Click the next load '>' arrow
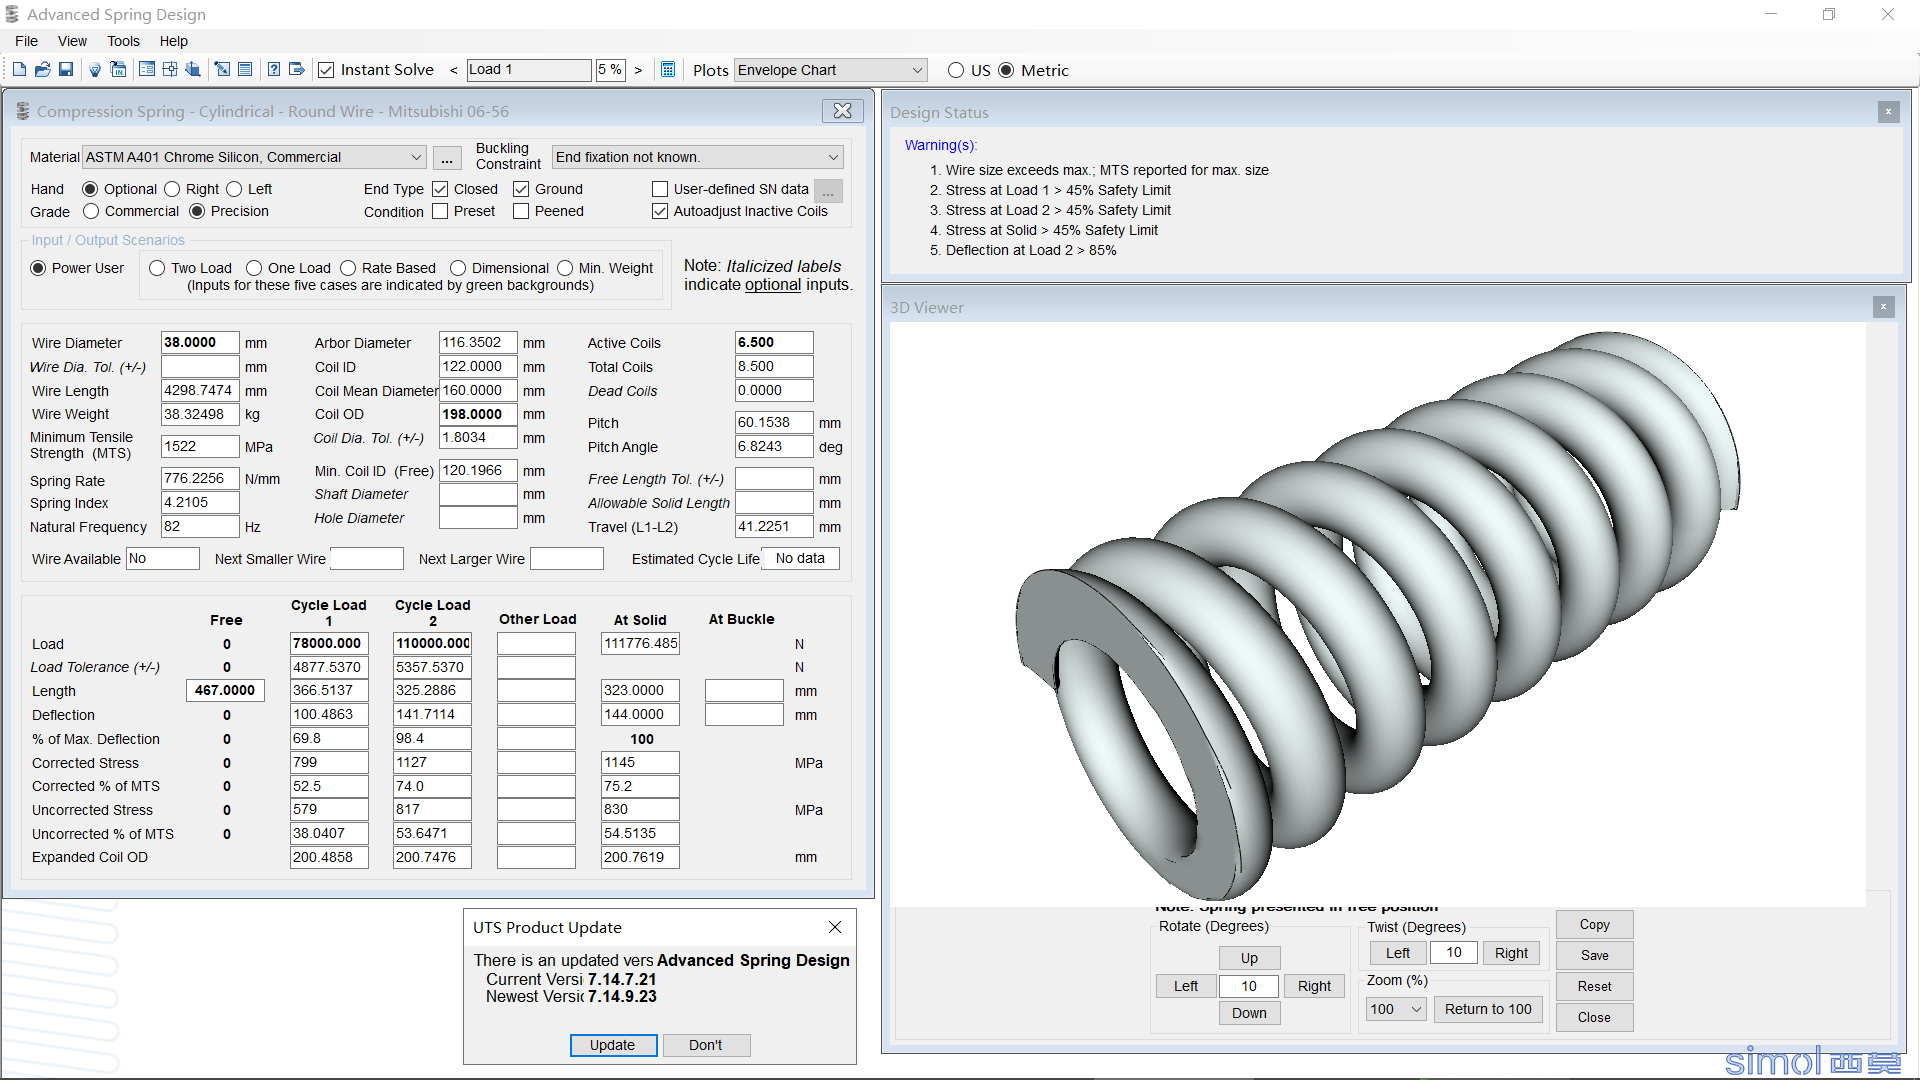Screen dimensions: 1920x1080 tap(638, 70)
